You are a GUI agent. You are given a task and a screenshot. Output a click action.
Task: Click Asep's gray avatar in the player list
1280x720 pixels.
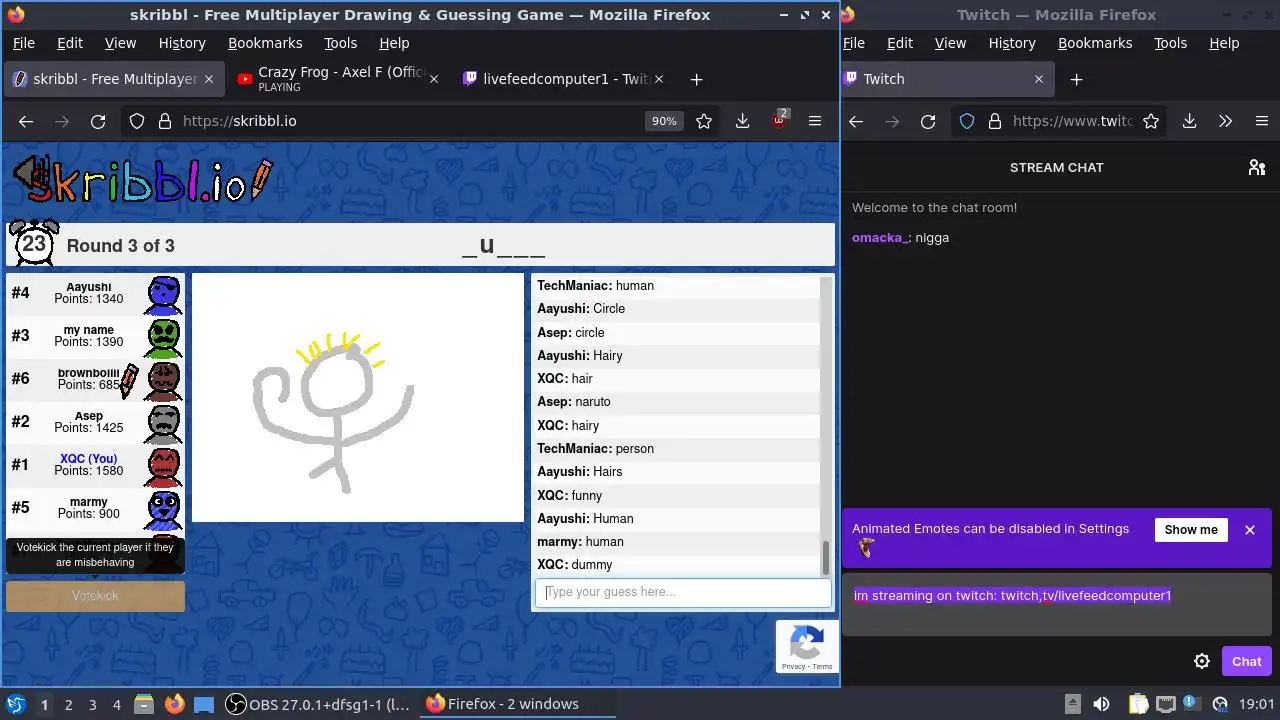(164, 423)
